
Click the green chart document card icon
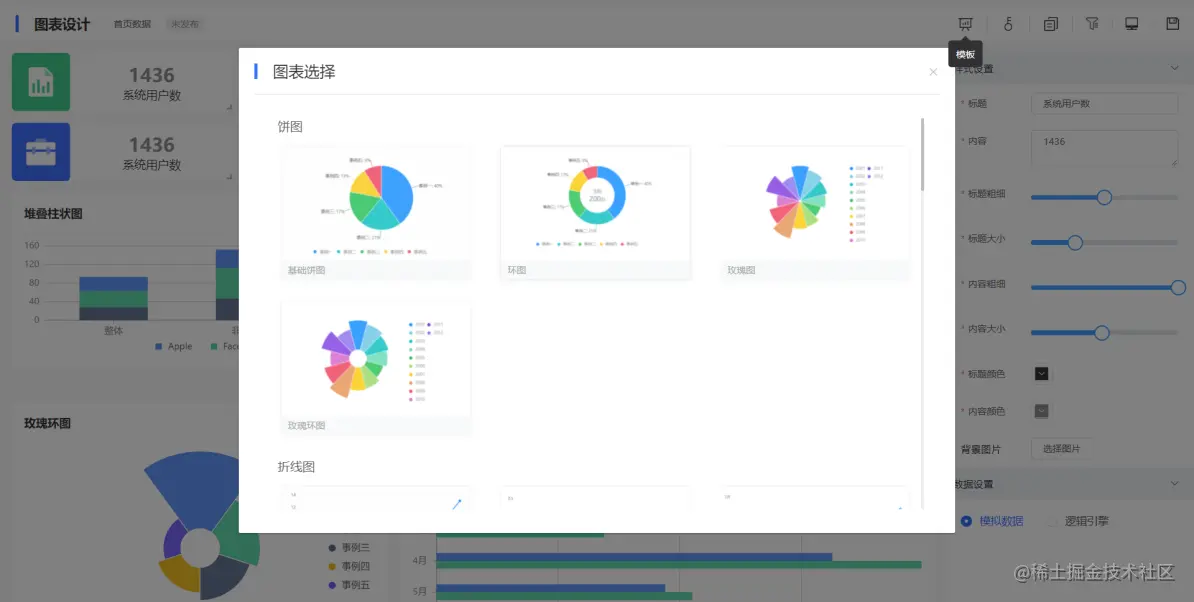click(41, 82)
